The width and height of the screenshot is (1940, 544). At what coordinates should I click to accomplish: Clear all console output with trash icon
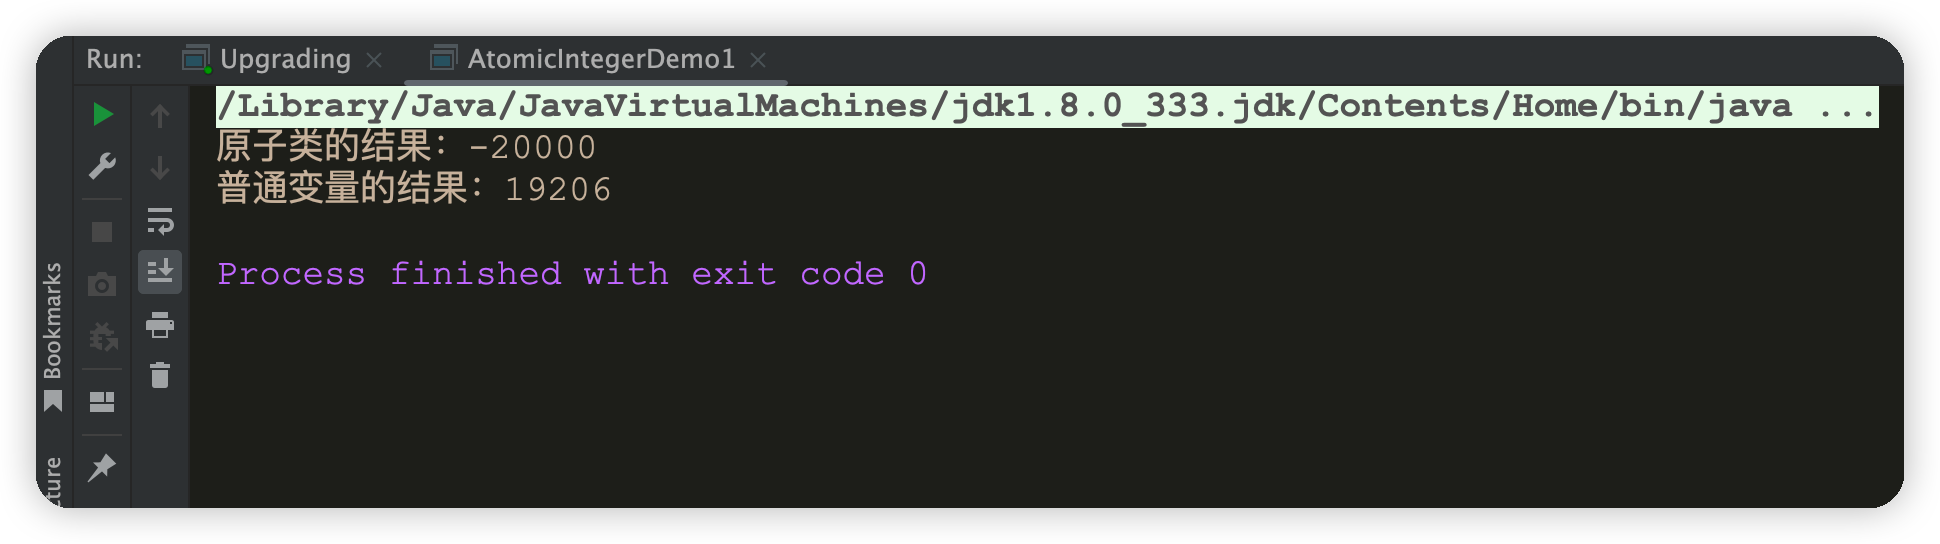click(160, 376)
